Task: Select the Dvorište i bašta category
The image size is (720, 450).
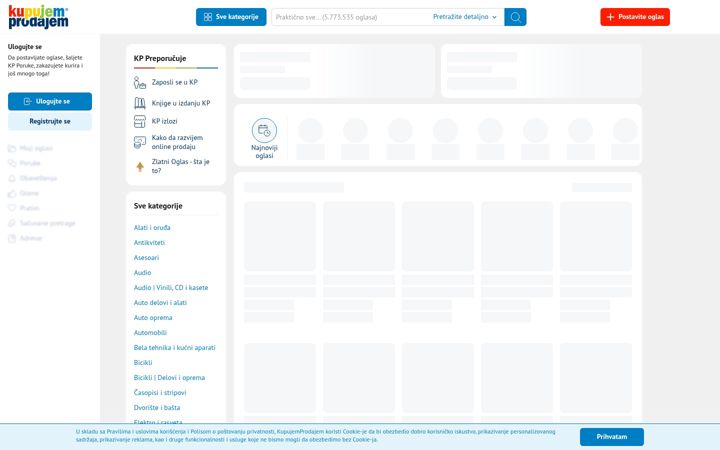Action: pos(157,408)
